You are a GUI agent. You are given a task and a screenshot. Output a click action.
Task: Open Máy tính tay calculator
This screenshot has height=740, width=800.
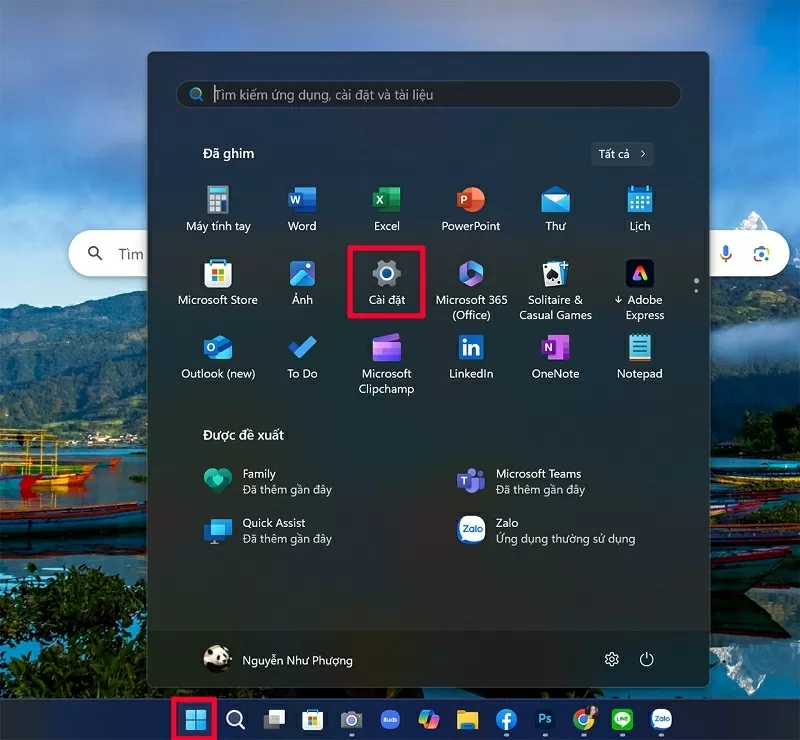(x=218, y=208)
